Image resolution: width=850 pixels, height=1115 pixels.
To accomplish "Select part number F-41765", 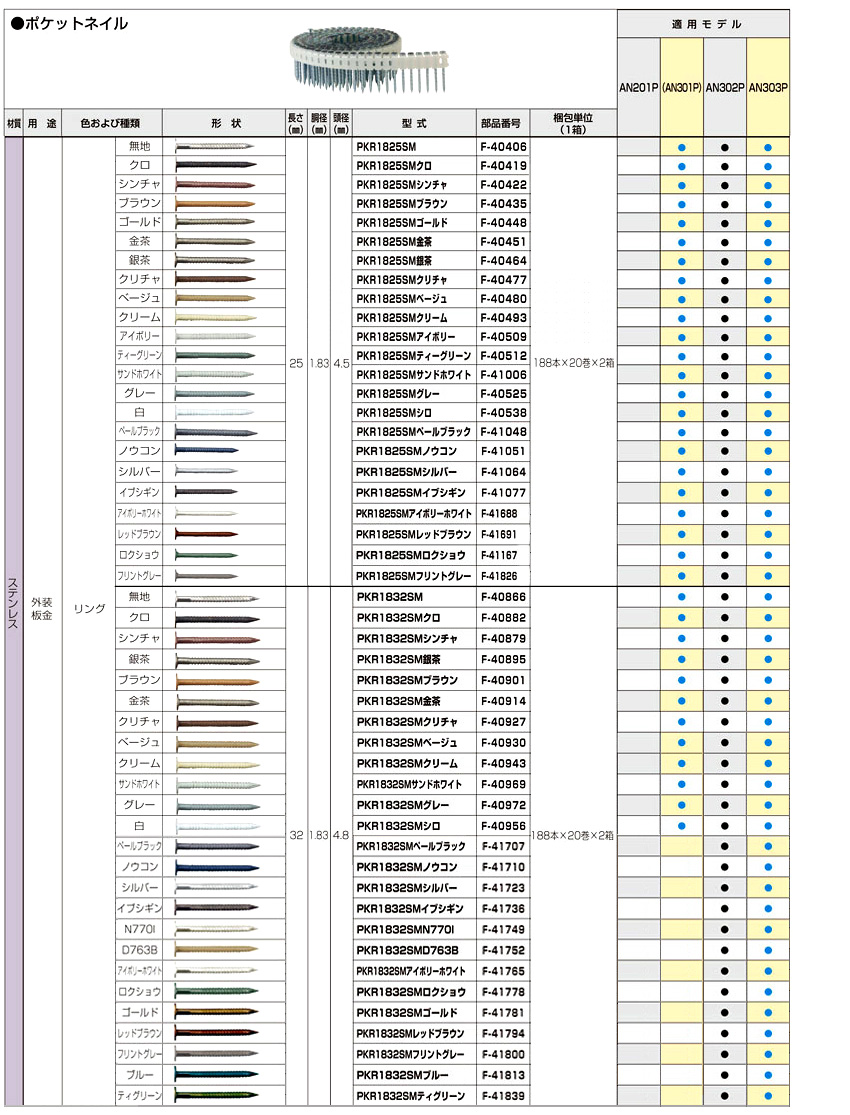I will (x=503, y=971).
